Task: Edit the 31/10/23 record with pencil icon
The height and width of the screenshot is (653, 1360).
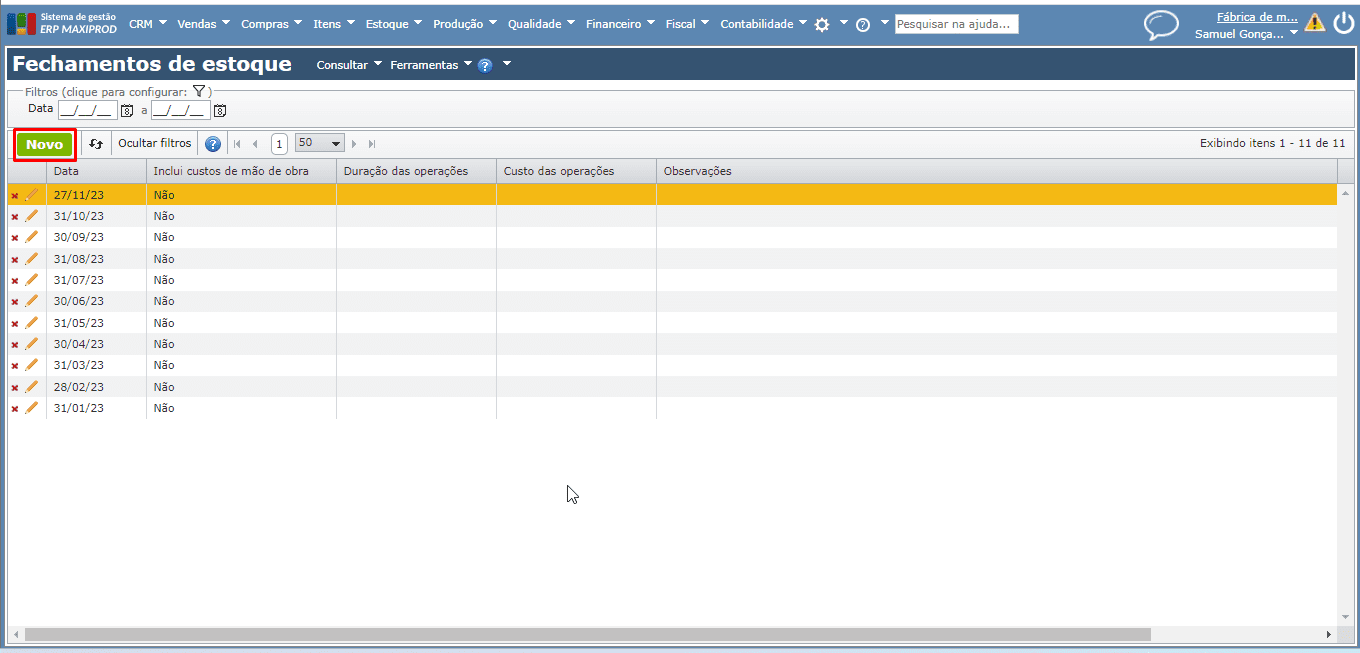Action: [x=31, y=216]
